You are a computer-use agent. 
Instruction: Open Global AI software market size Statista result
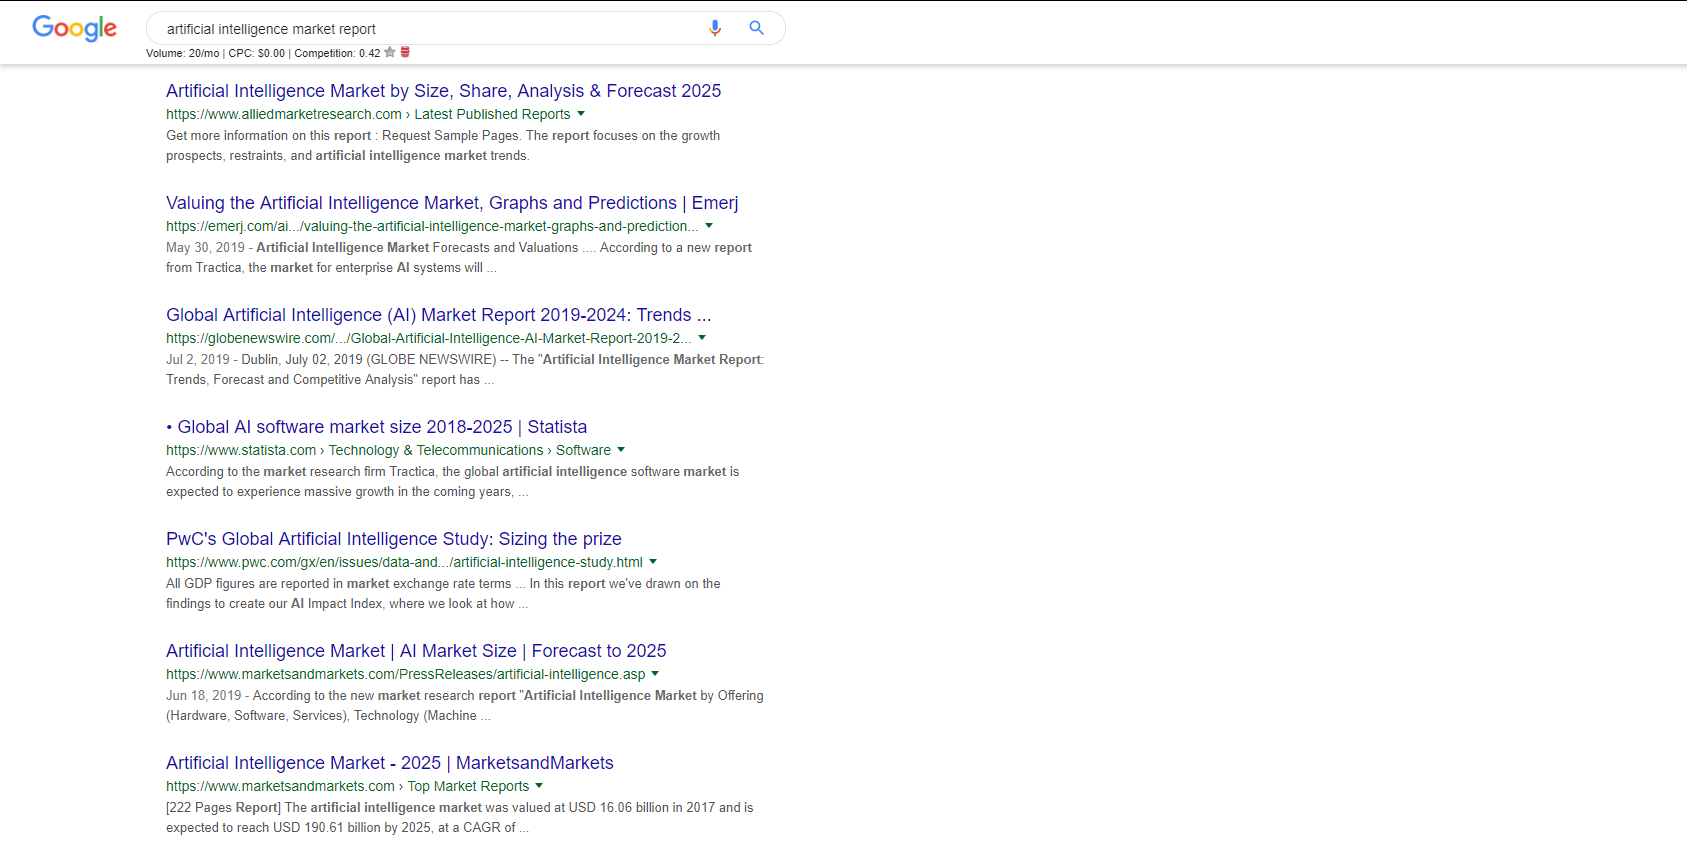[377, 427]
